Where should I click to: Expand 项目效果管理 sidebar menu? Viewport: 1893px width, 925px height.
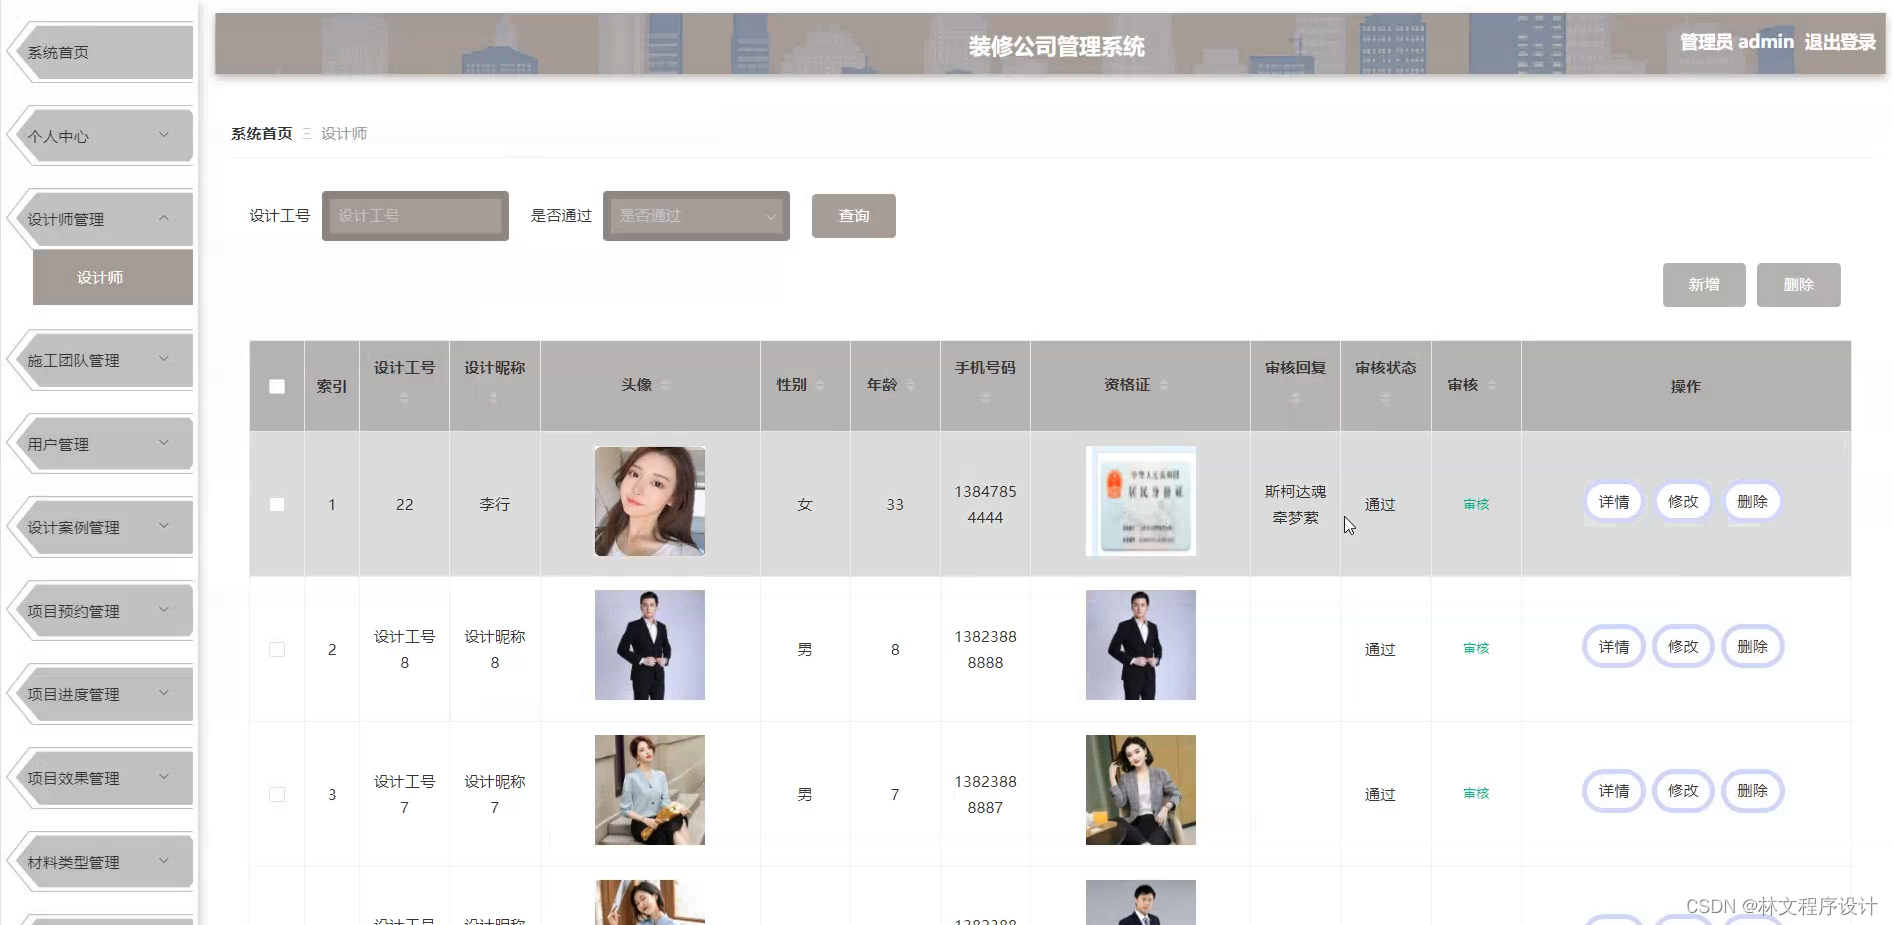click(x=102, y=777)
